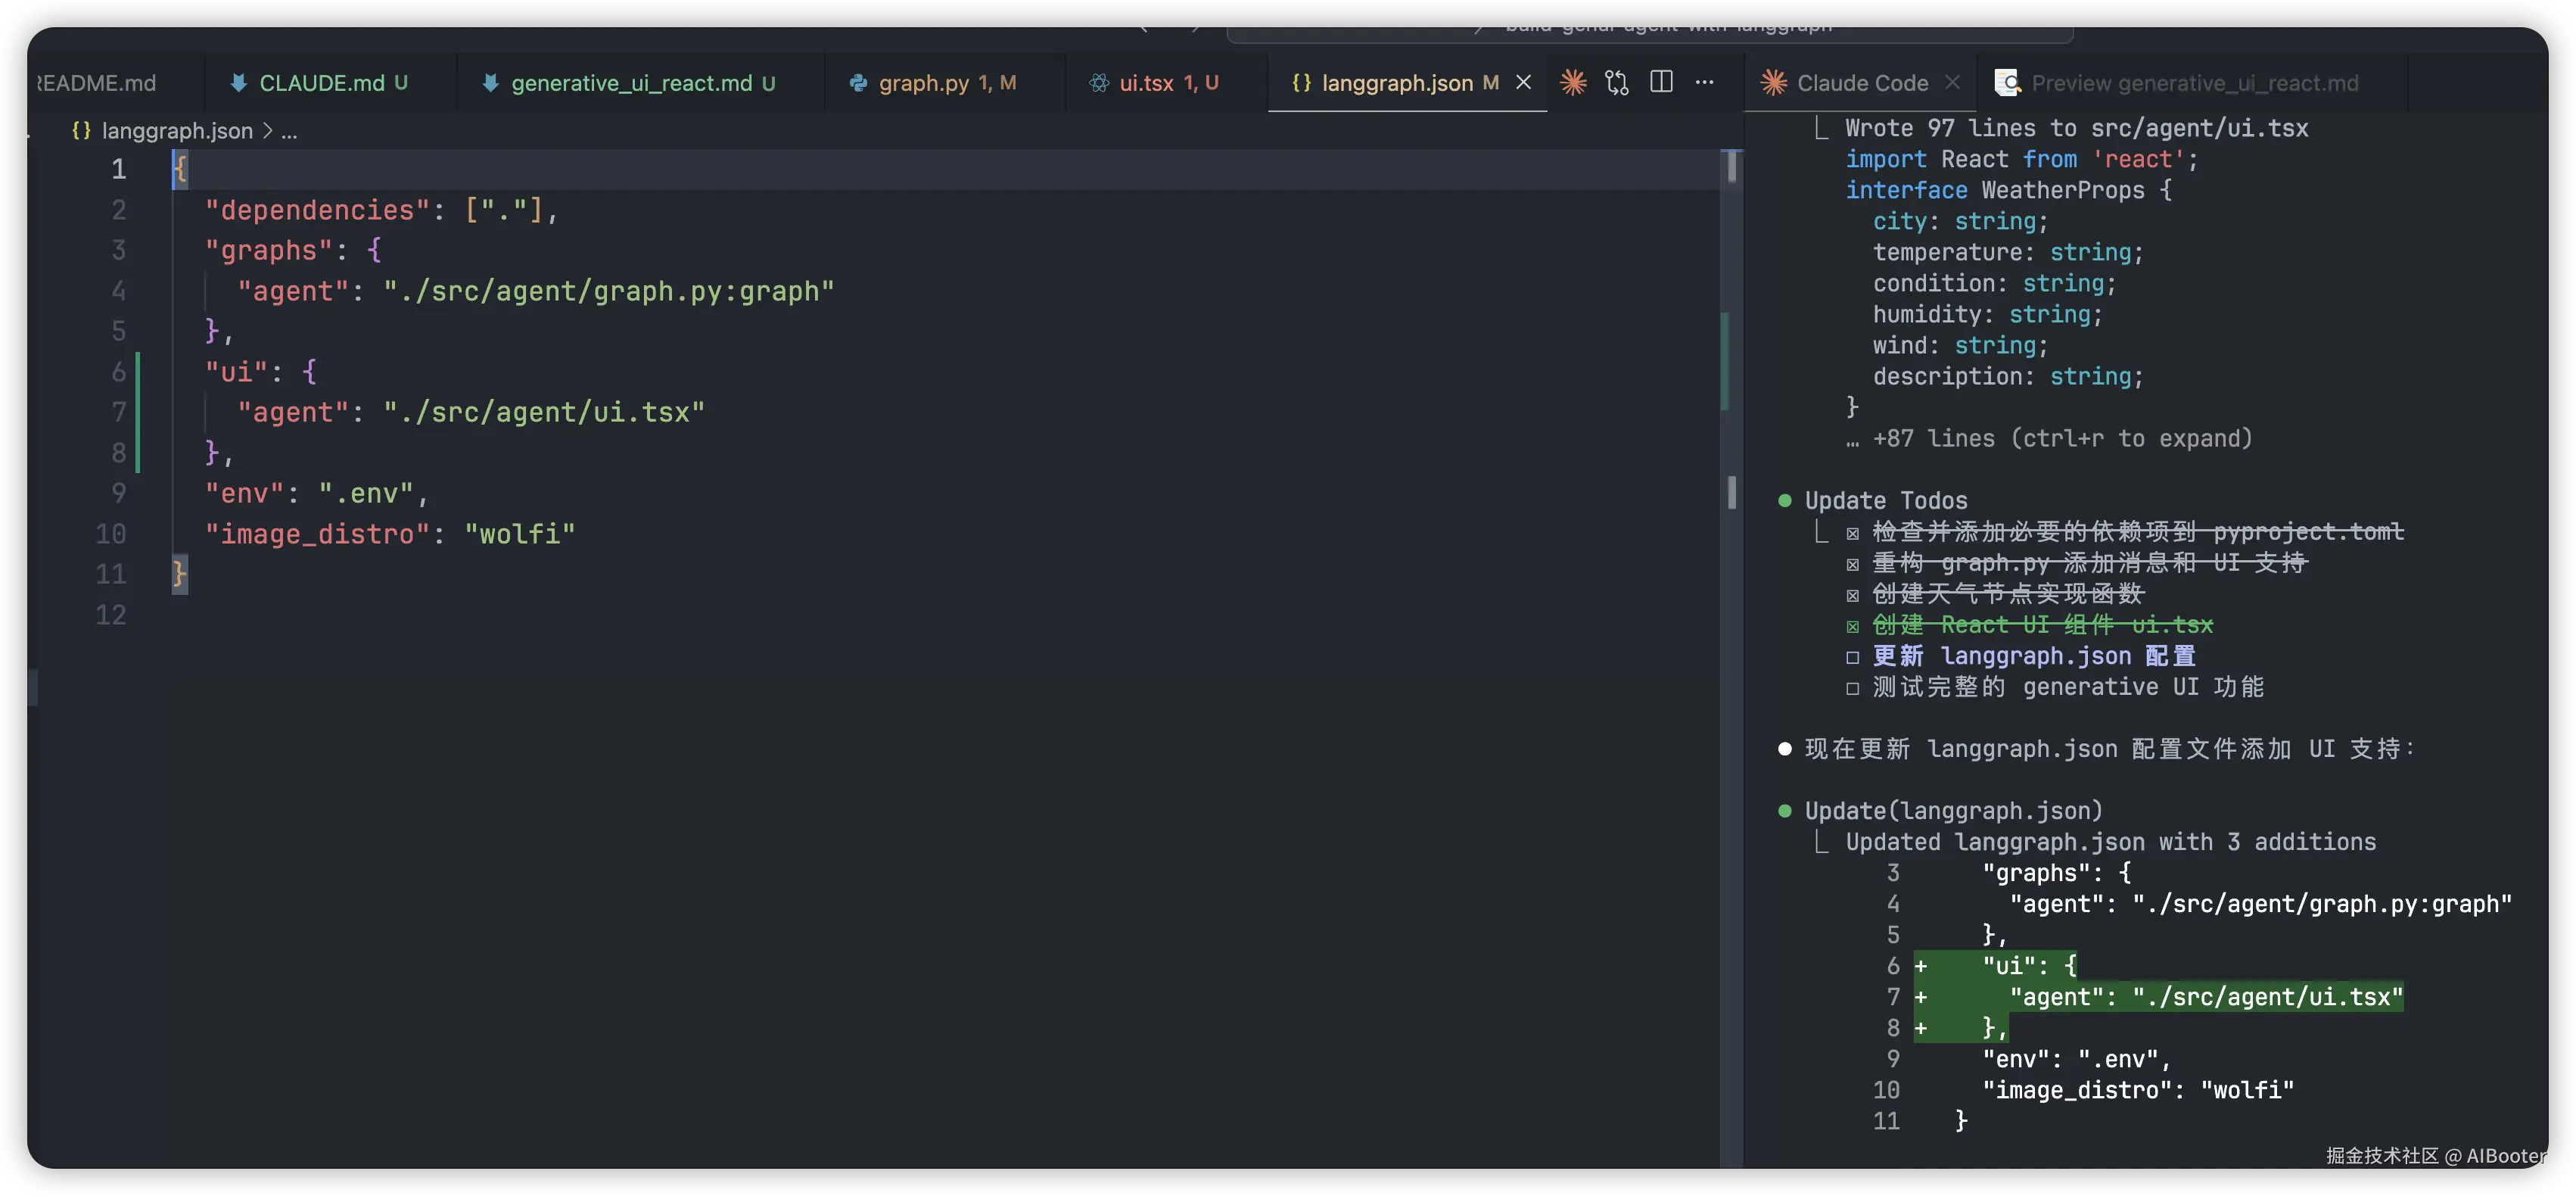Close the Claude Code panel tab

point(1952,83)
